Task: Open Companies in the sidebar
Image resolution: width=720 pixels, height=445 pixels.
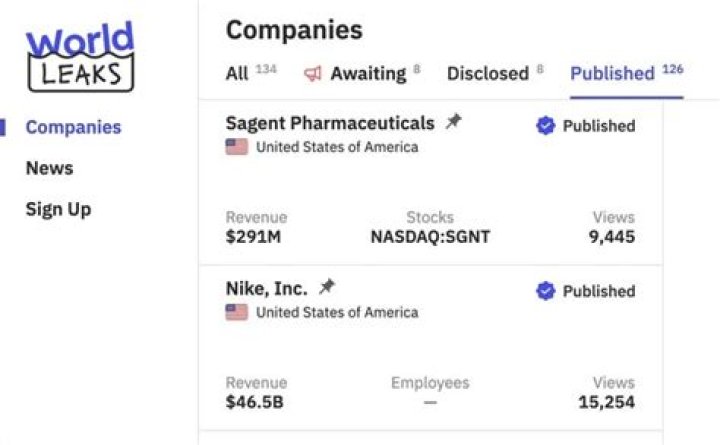Action: [73, 127]
